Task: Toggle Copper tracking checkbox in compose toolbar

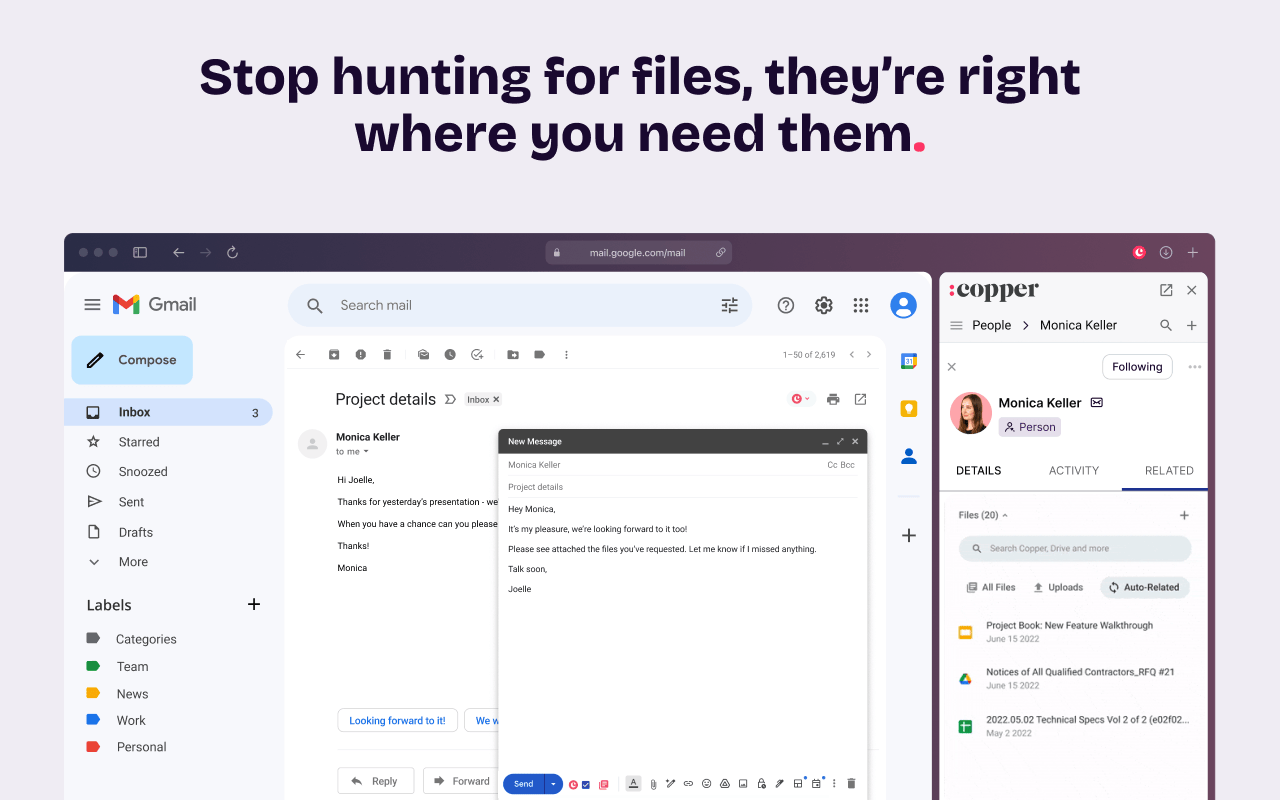Action: click(586, 784)
